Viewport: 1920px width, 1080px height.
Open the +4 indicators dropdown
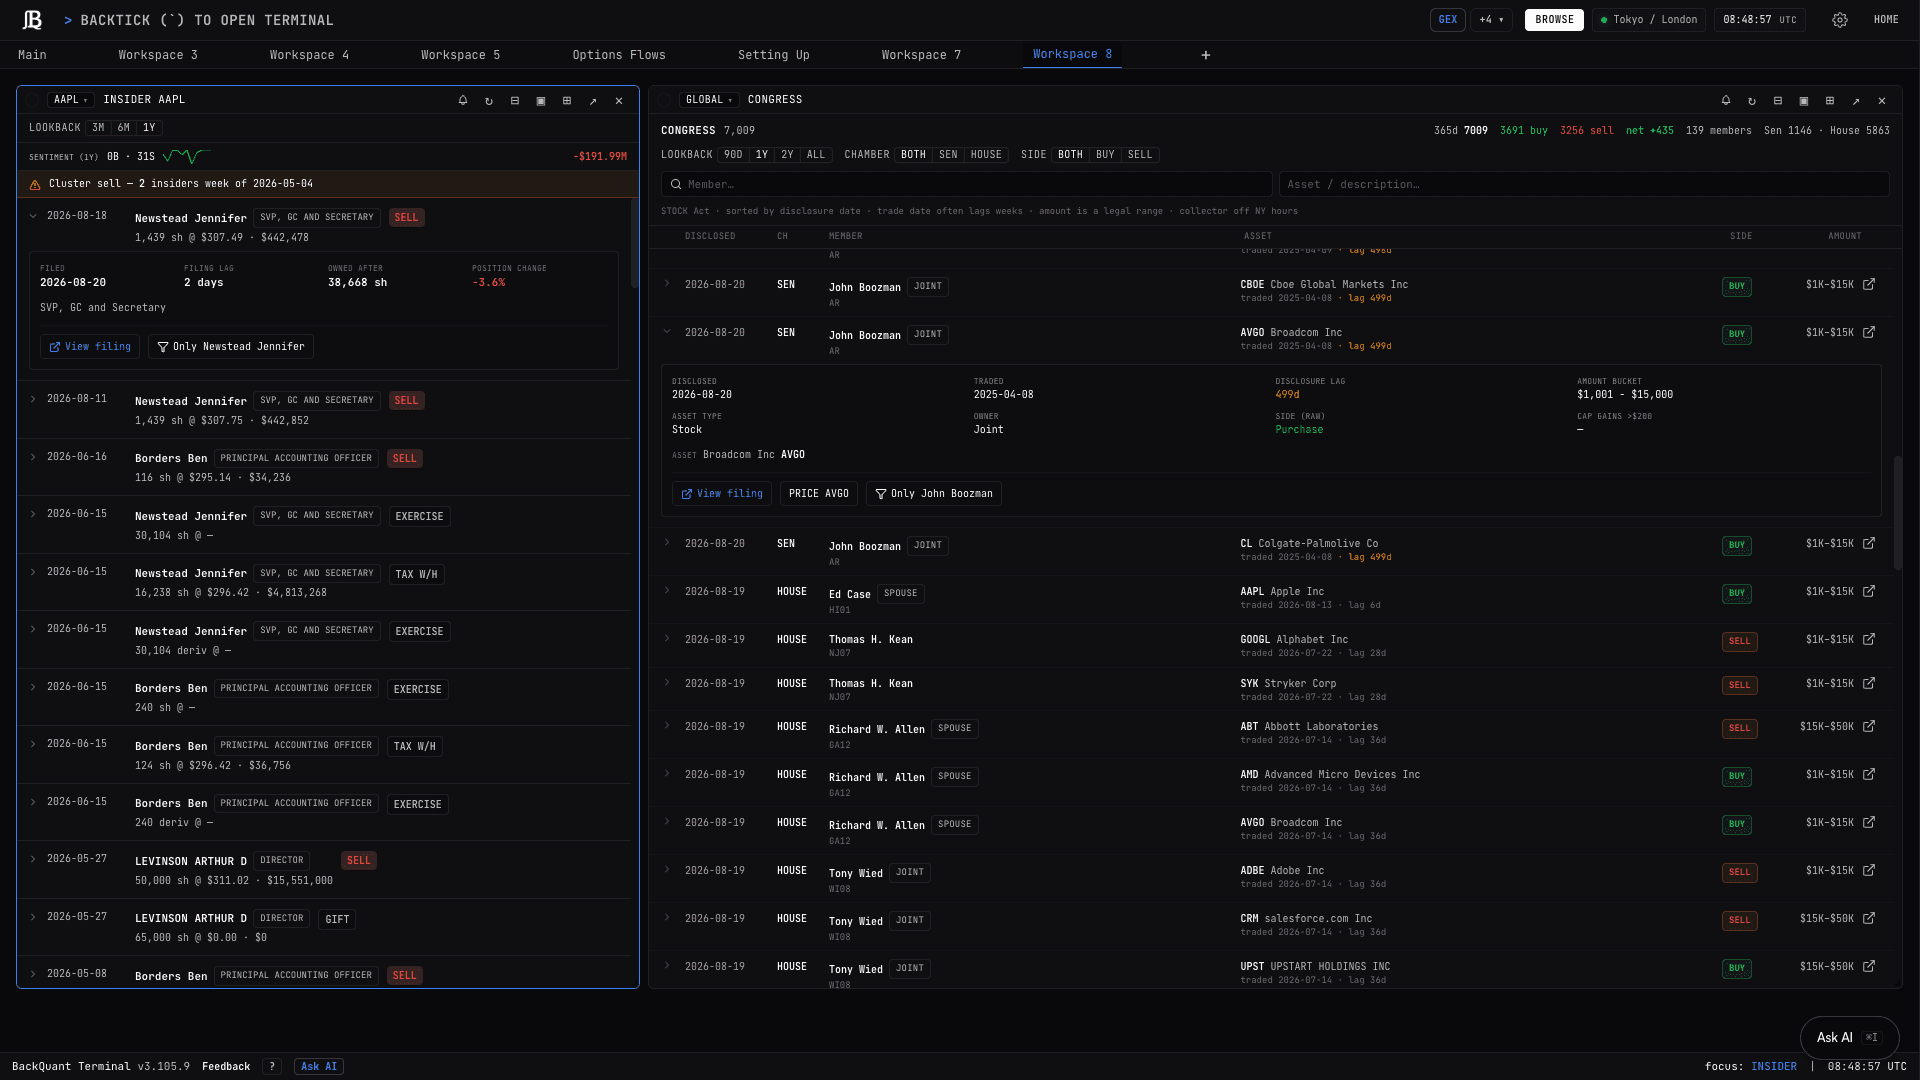[x=1491, y=20]
